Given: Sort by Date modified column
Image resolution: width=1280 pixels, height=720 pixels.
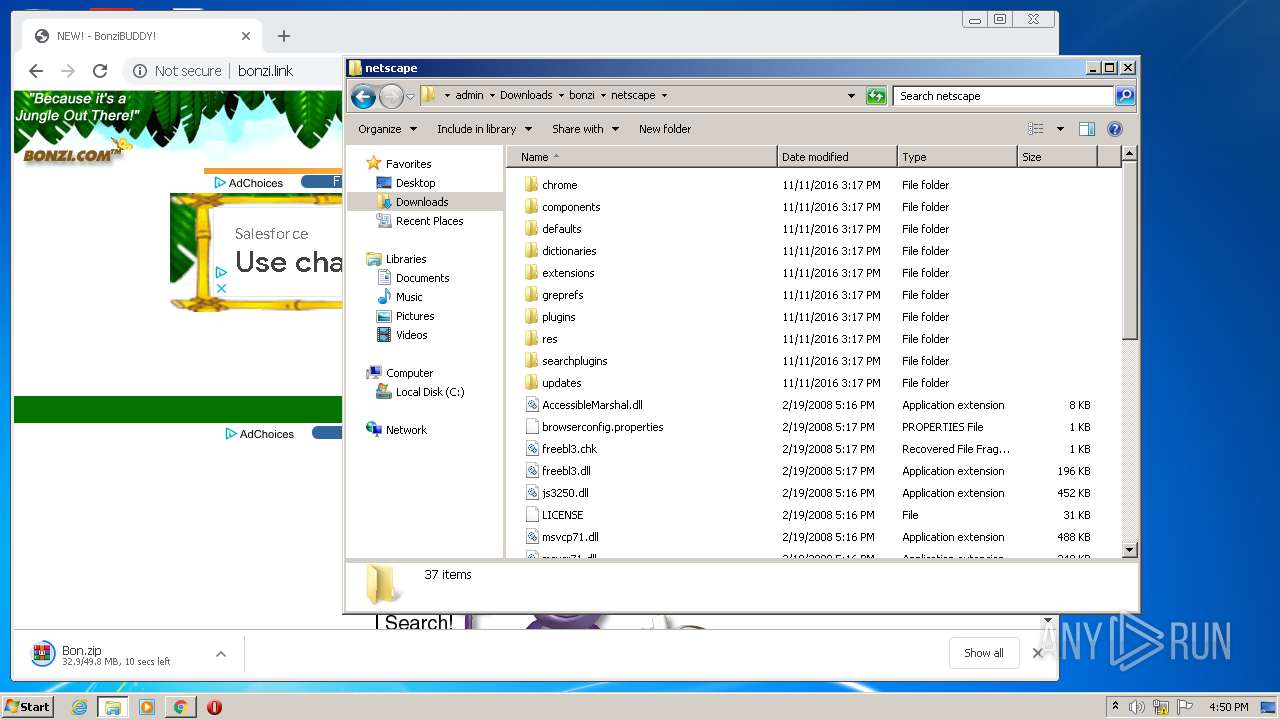Looking at the screenshot, I should tap(837, 157).
